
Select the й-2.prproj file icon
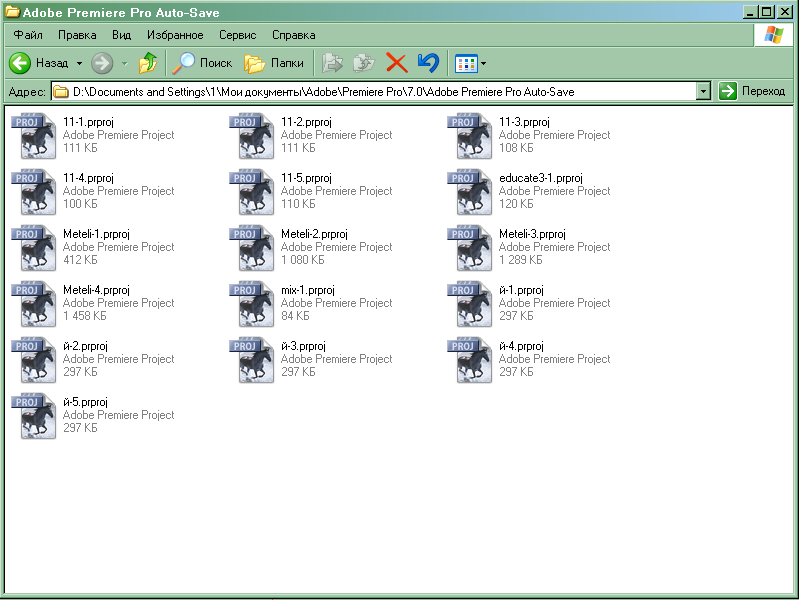click(34, 360)
